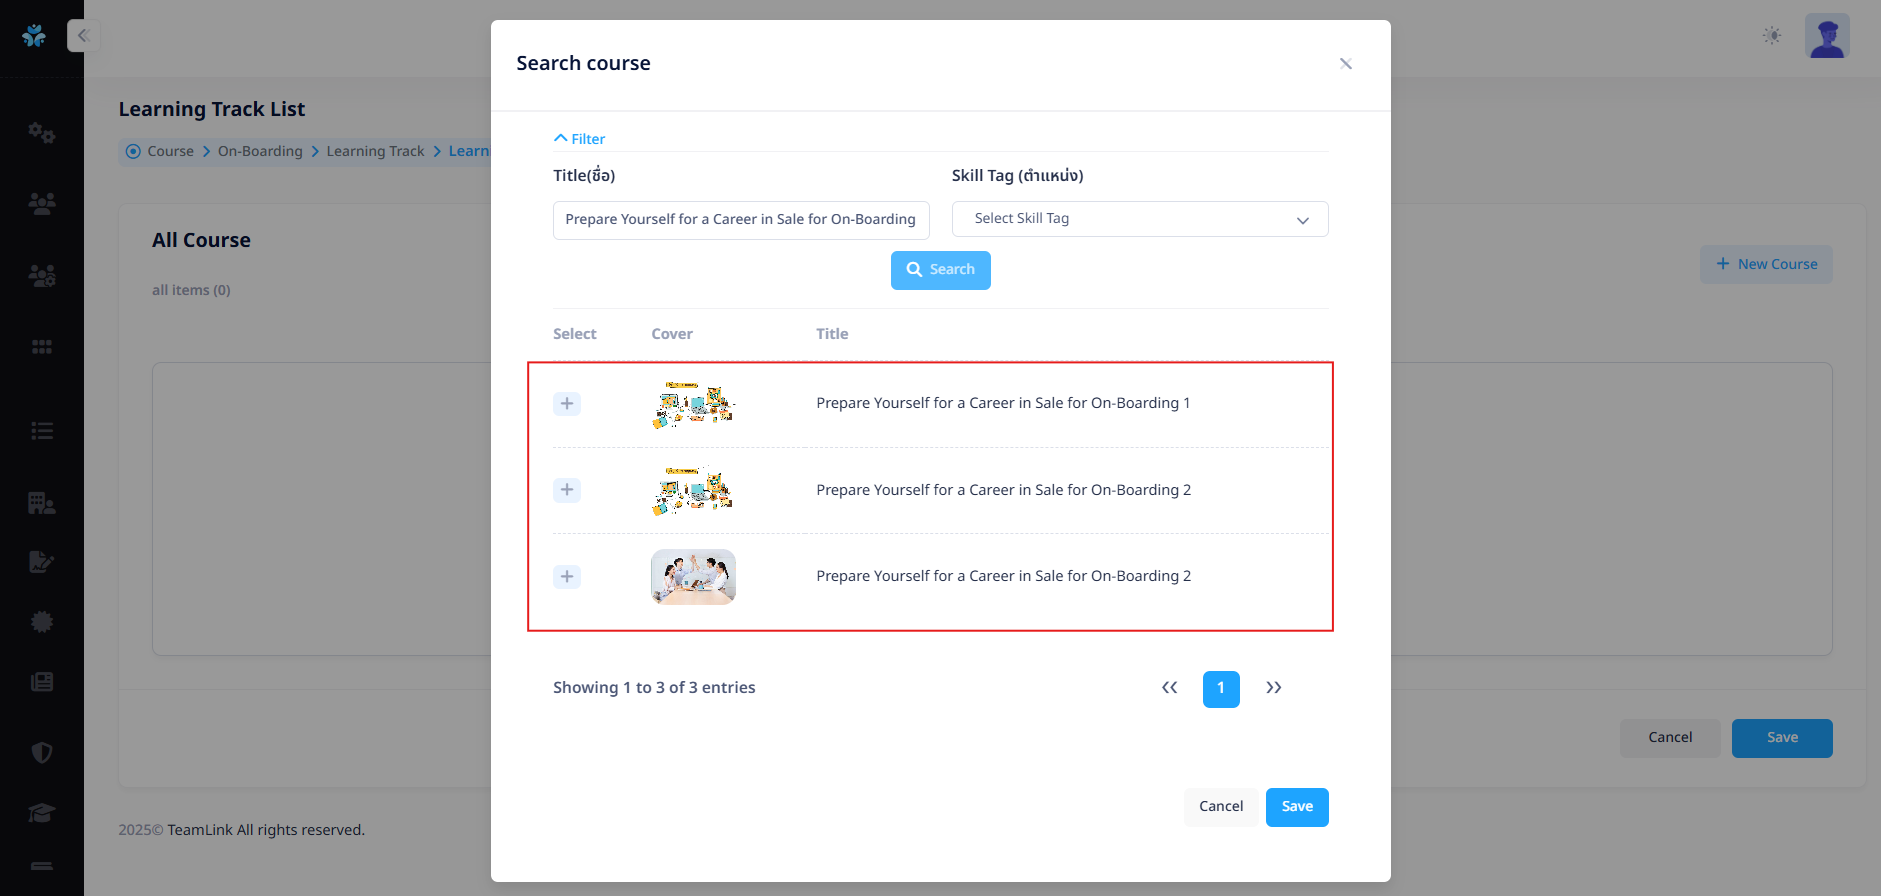Click the Search button
The width and height of the screenshot is (1881, 896).
(x=940, y=270)
